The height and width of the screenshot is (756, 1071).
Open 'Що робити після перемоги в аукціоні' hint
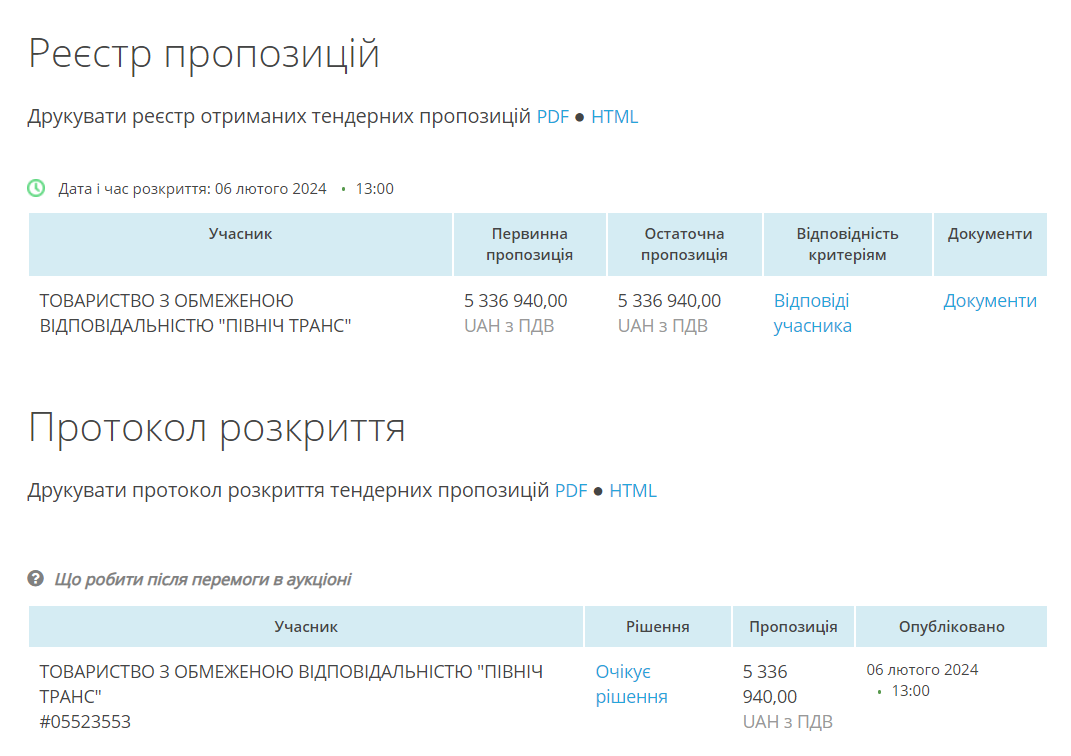coord(203,579)
